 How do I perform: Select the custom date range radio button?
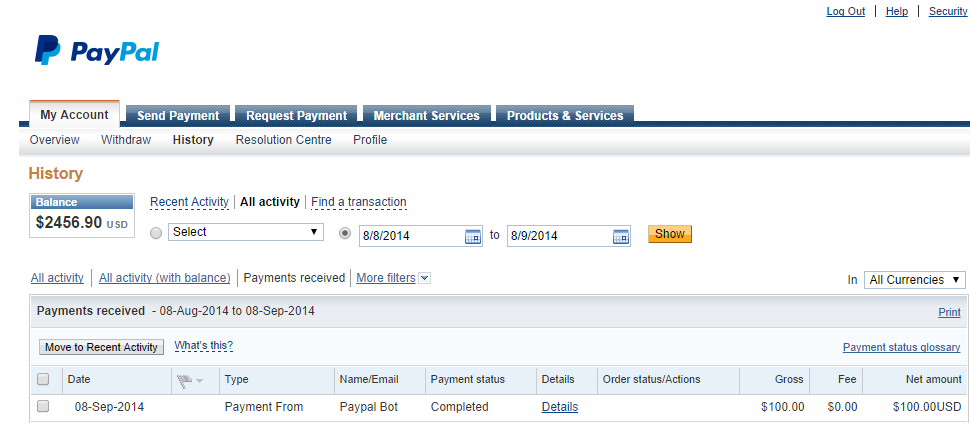point(346,233)
